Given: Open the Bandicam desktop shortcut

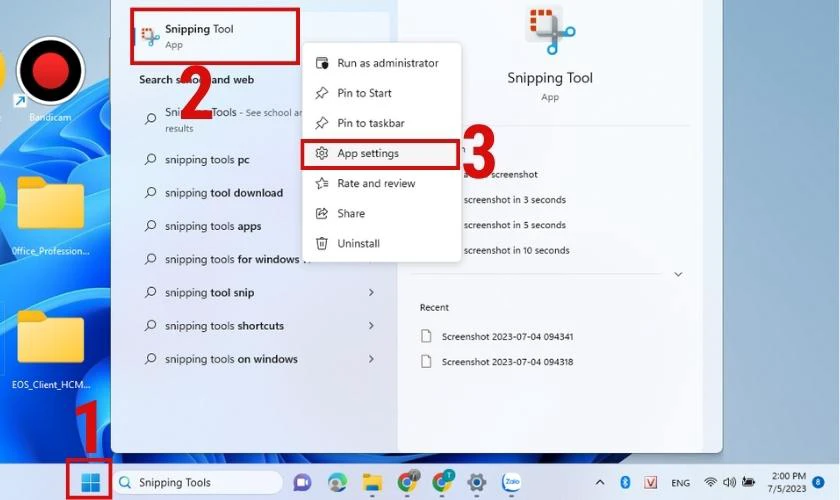Looking at the screenshot, I should coord(50,79).
